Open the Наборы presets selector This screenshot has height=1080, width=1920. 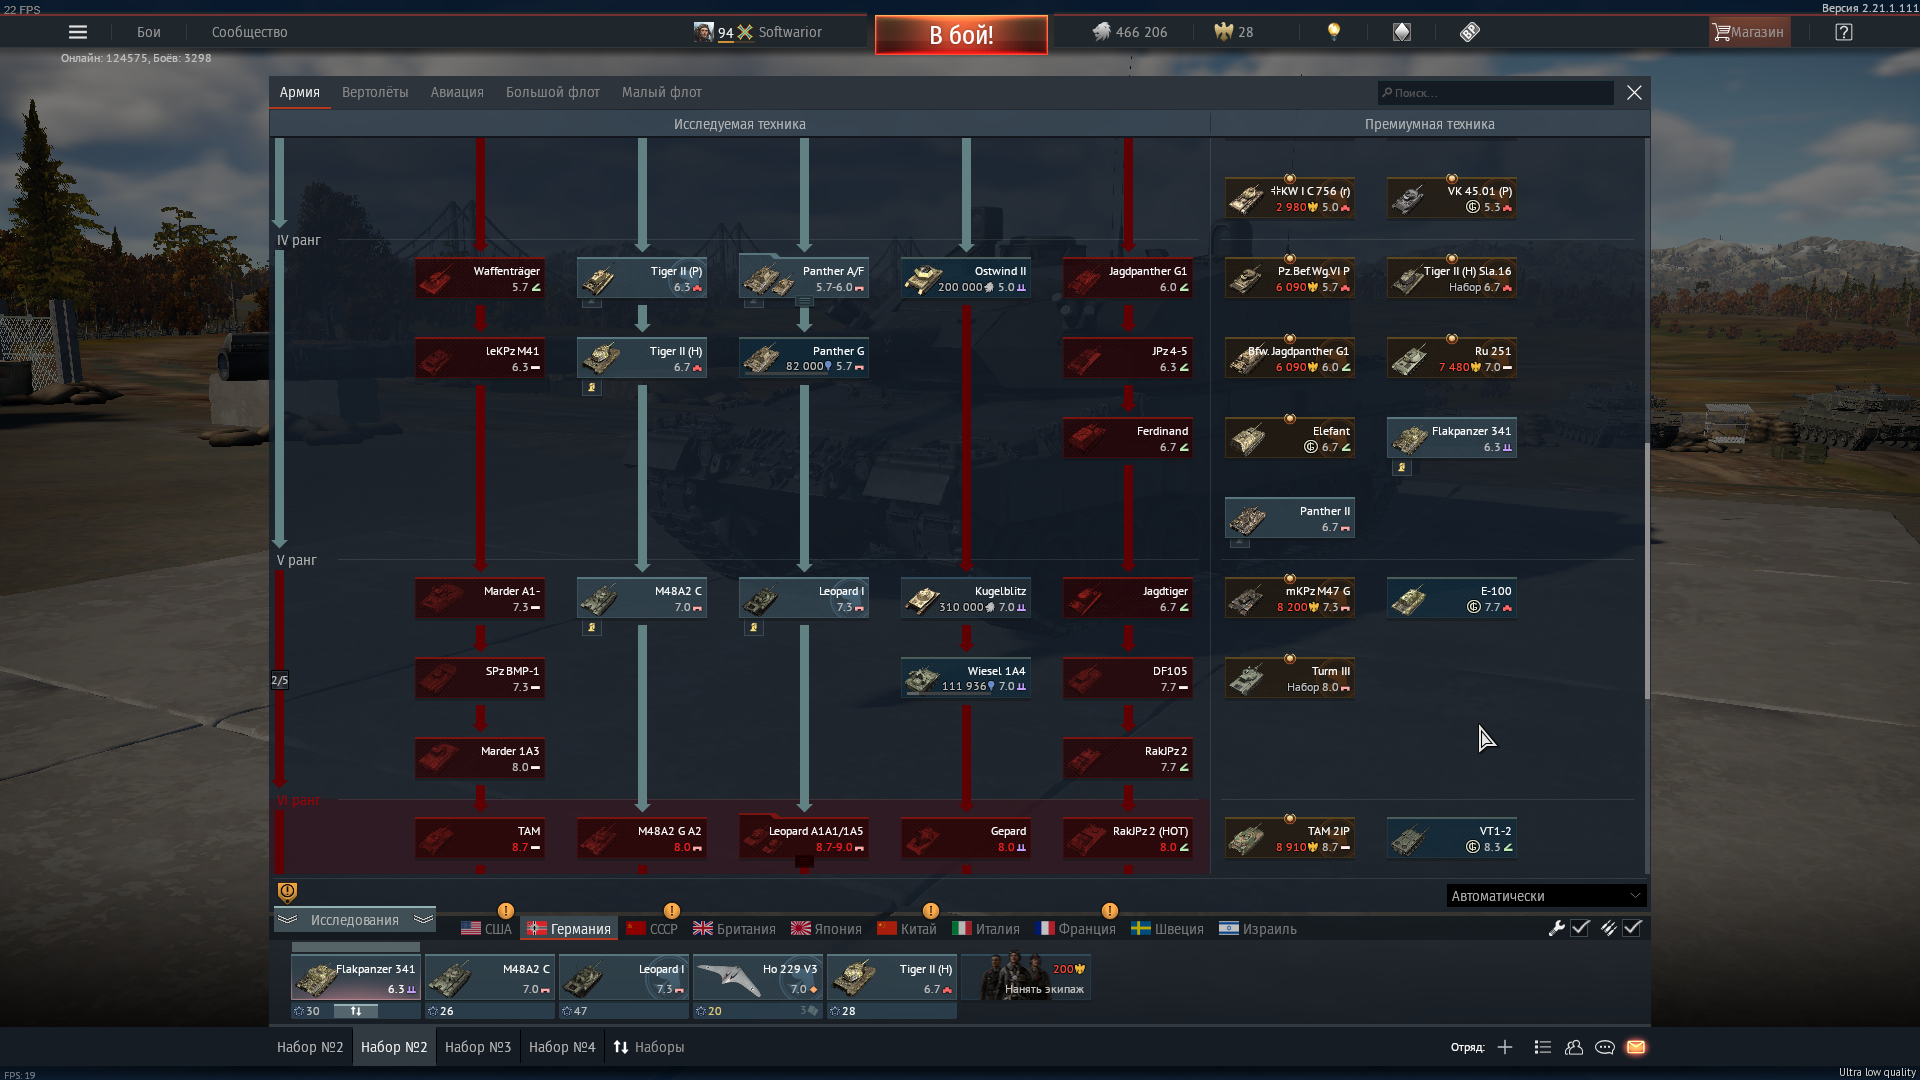pos(649,1047)
